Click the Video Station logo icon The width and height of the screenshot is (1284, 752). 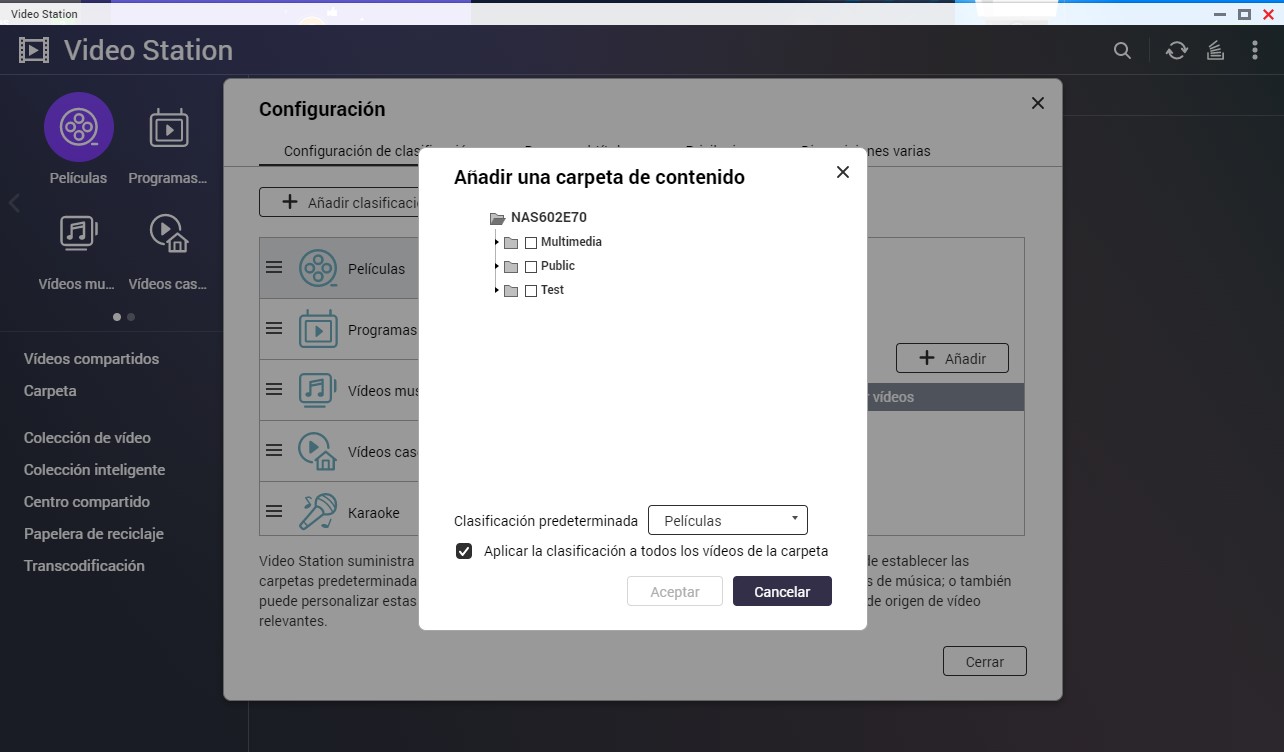[33, 50]
